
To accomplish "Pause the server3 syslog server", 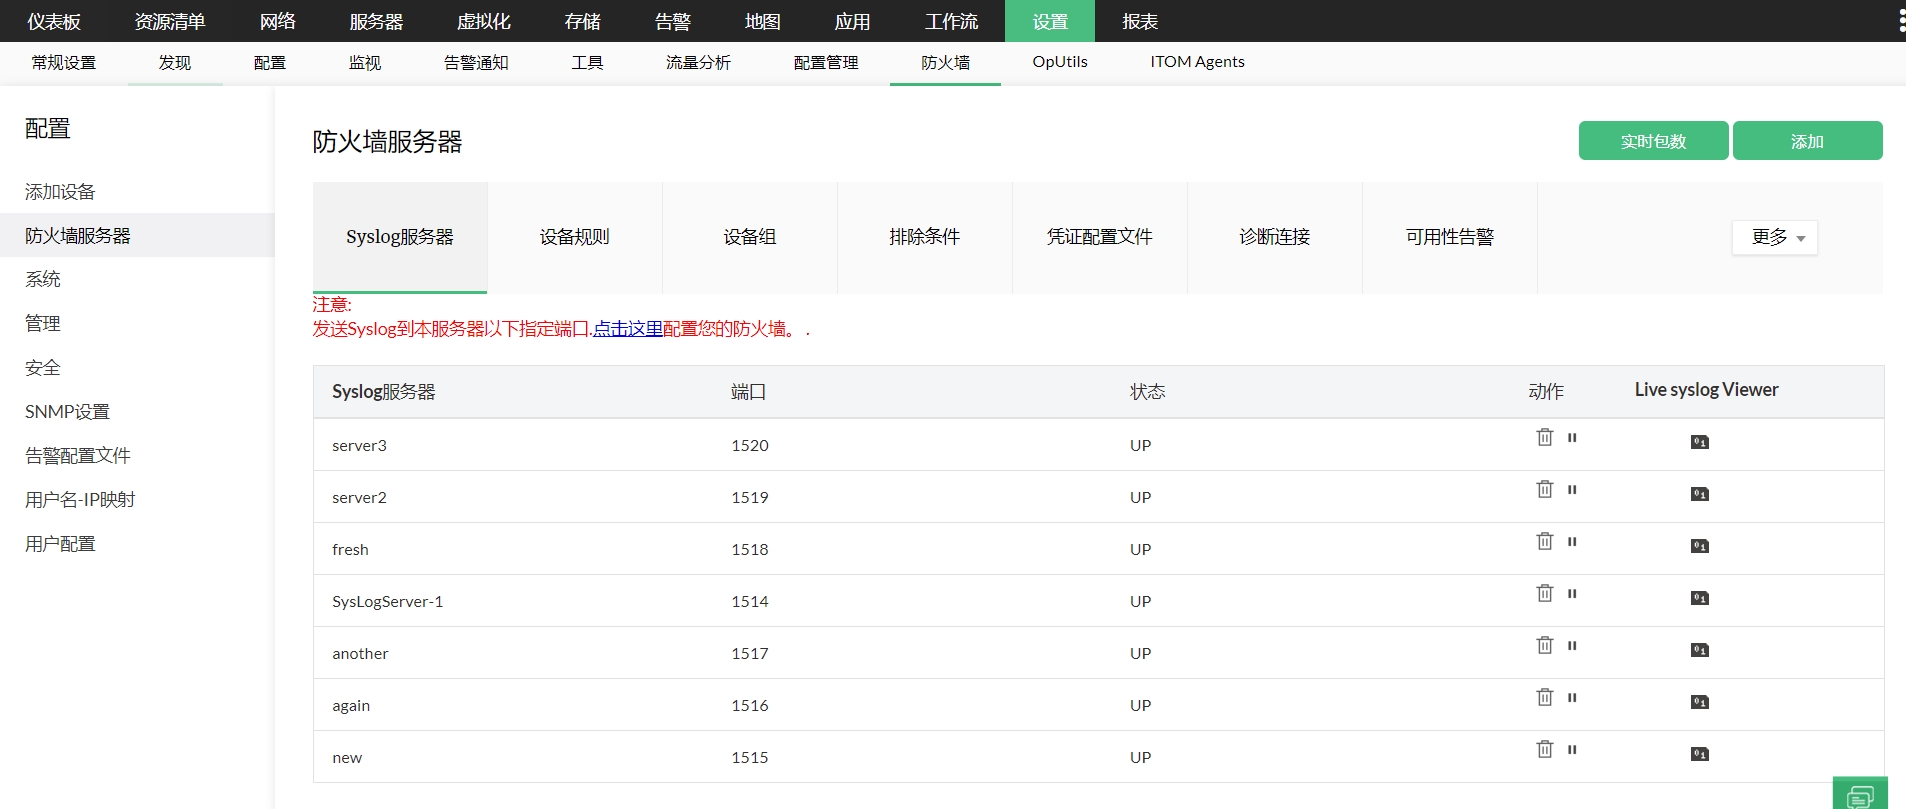I will click(1572, 438).
